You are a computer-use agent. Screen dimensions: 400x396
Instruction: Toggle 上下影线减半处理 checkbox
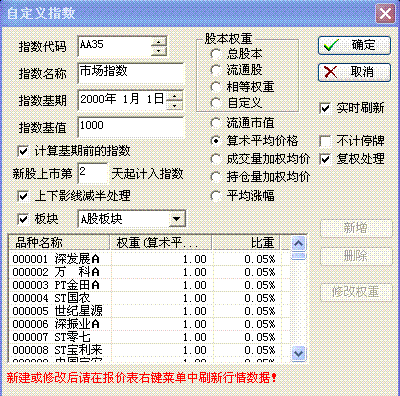coord(74,196)
